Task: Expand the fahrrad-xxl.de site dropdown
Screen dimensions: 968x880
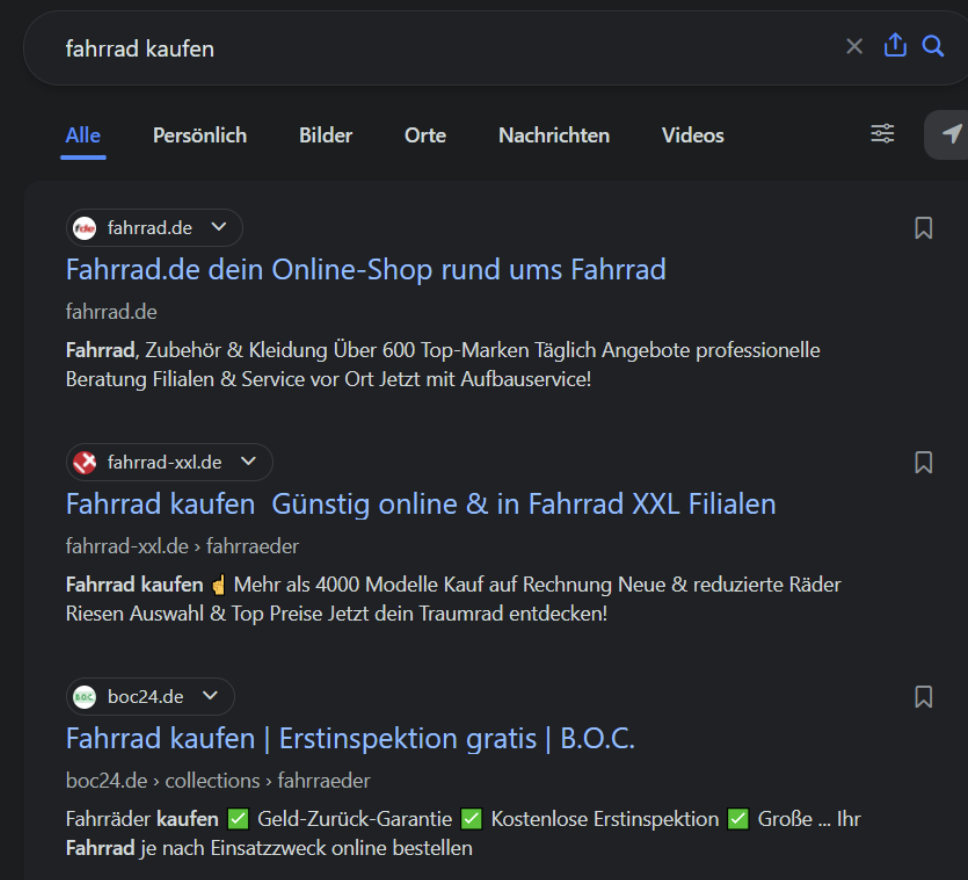Action: tap(249, 462)
